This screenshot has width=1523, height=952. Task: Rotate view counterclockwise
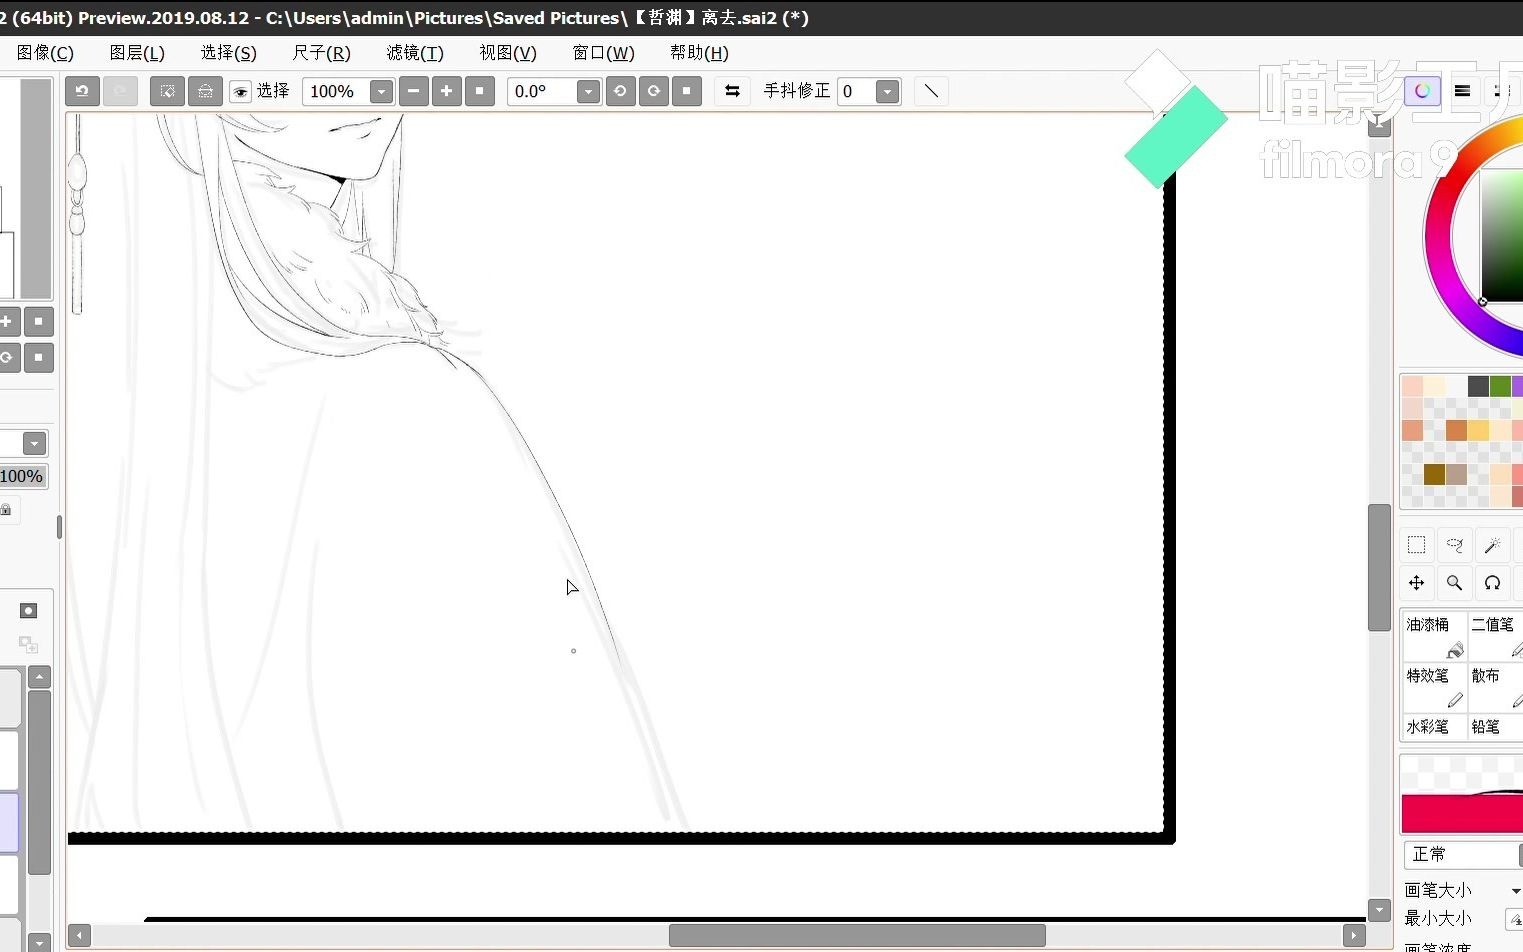click(620, 91)
